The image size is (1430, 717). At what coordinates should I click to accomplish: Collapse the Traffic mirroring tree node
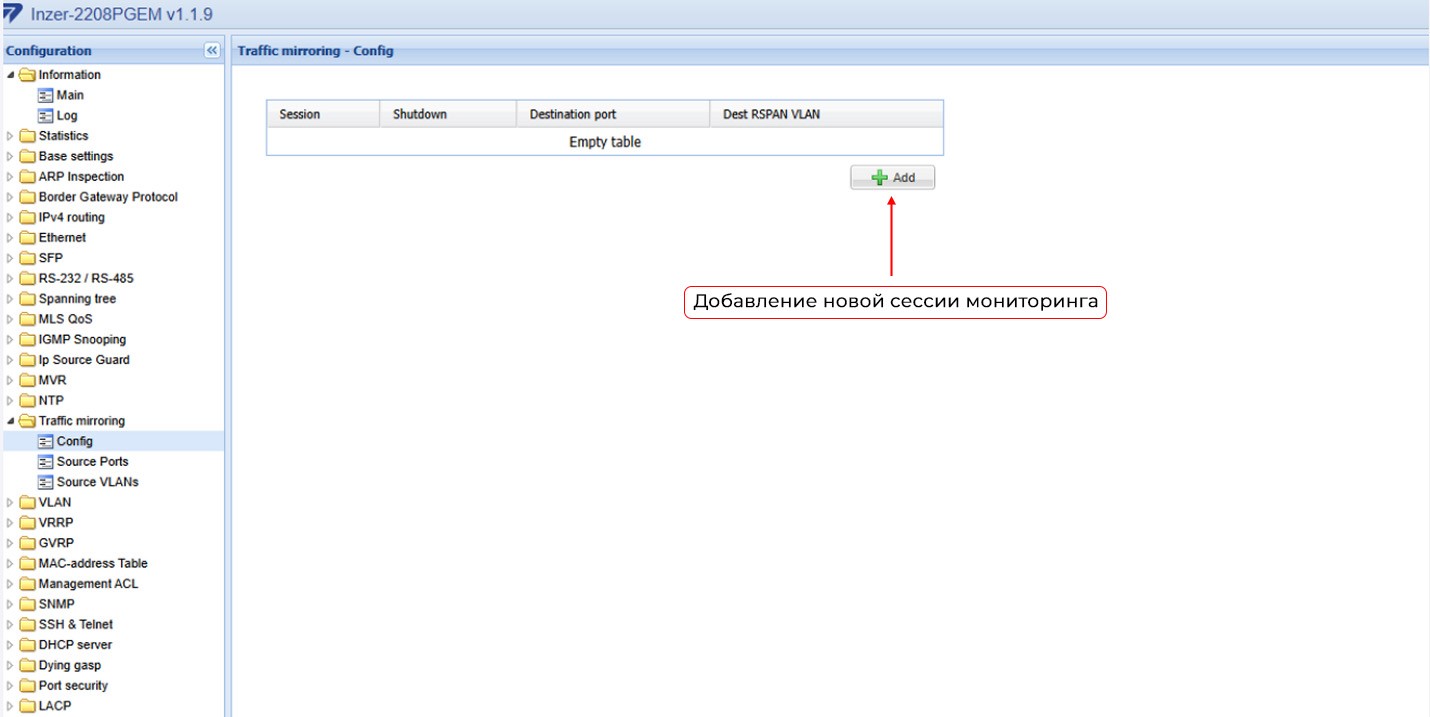tap(10, 421)
